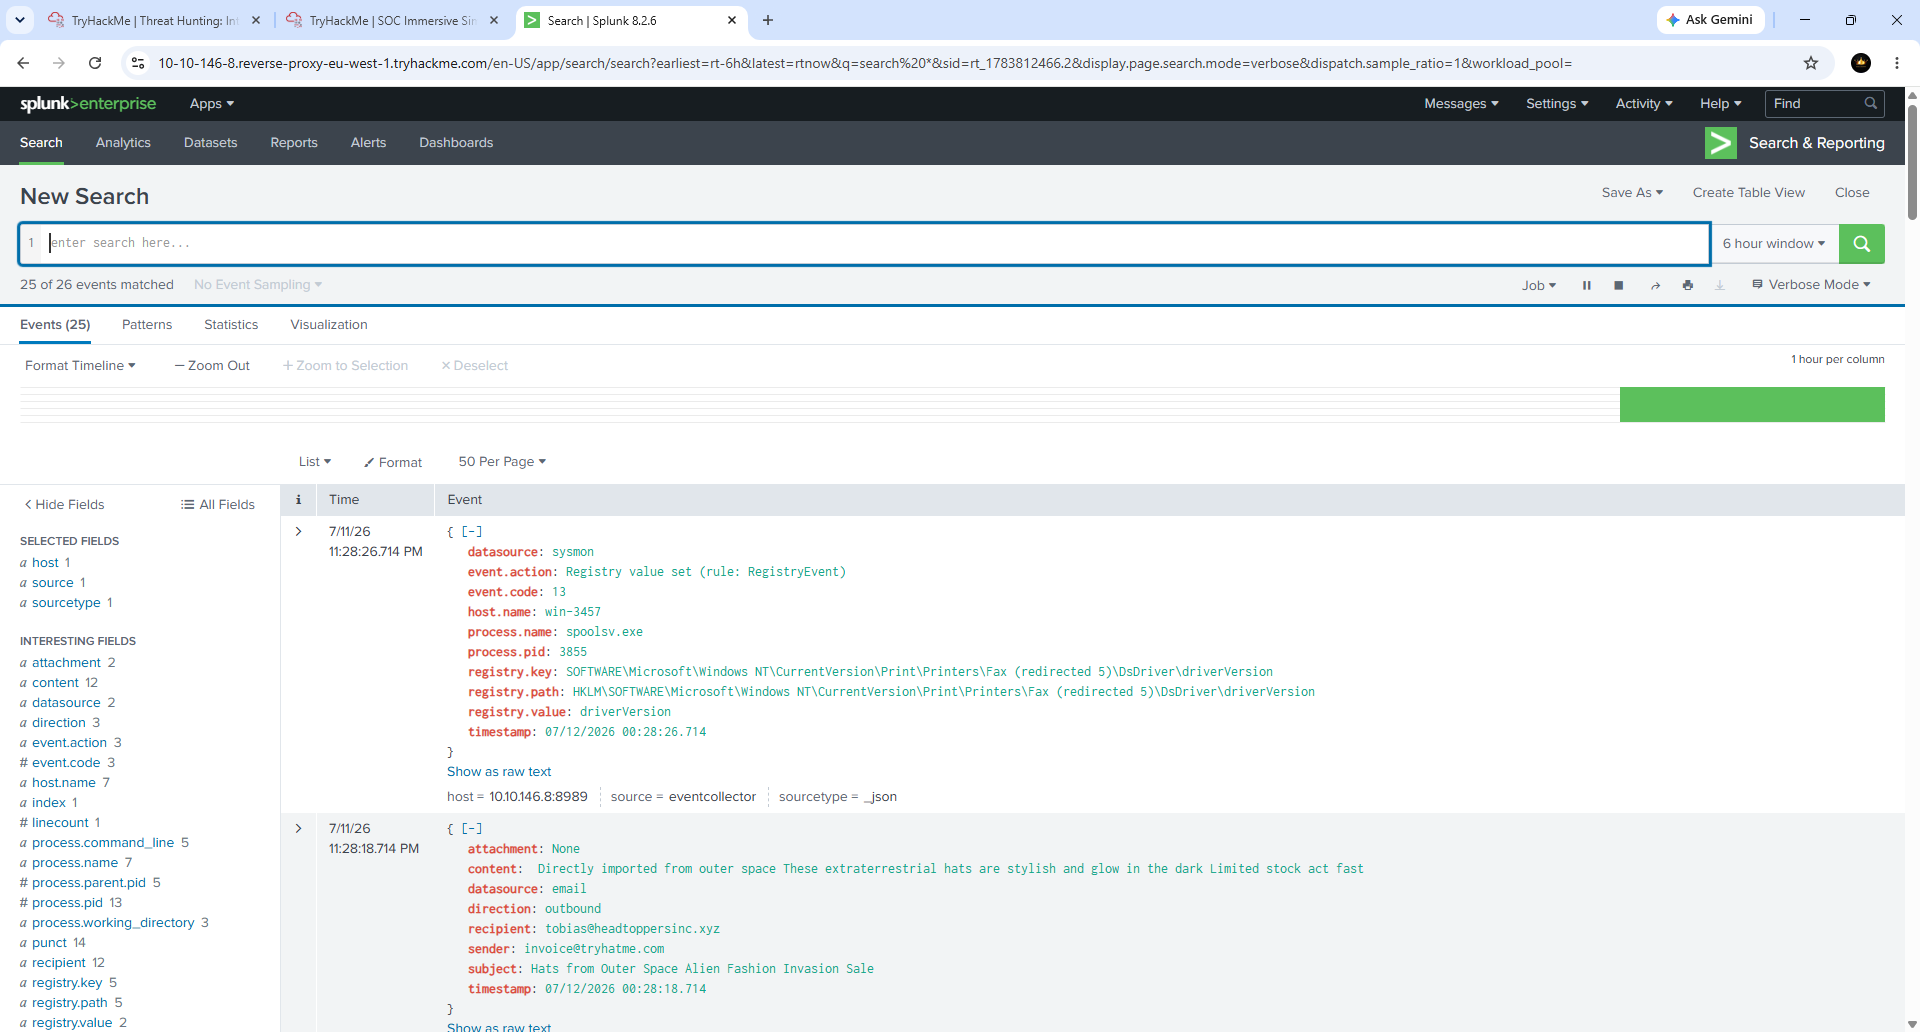
Task: Stop the search job
Action: [1619, 285]
